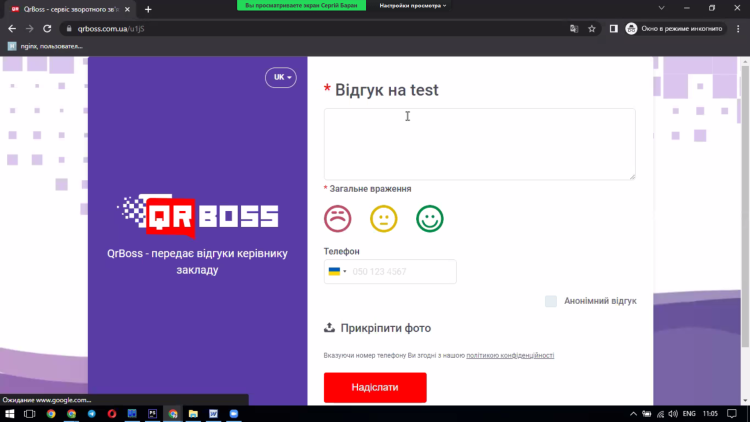Open the Chrome three-dot menu
Viewport: 750px width, 422px height.
click(736, 29)
